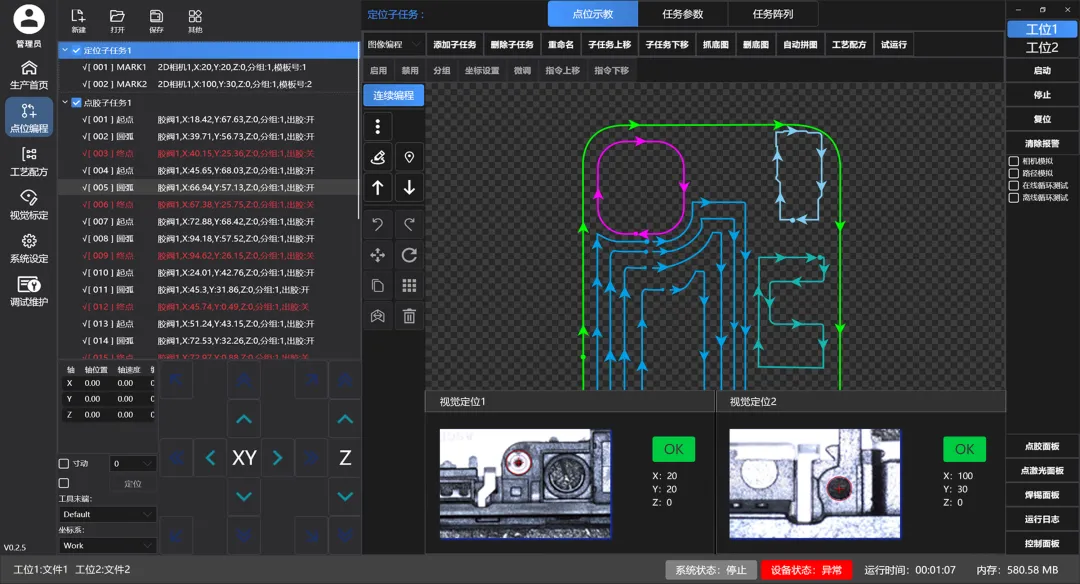This screenshot has height=584, width=1080.
Task: Enable 寸动 jog checkbox
Action: point(64,463)
